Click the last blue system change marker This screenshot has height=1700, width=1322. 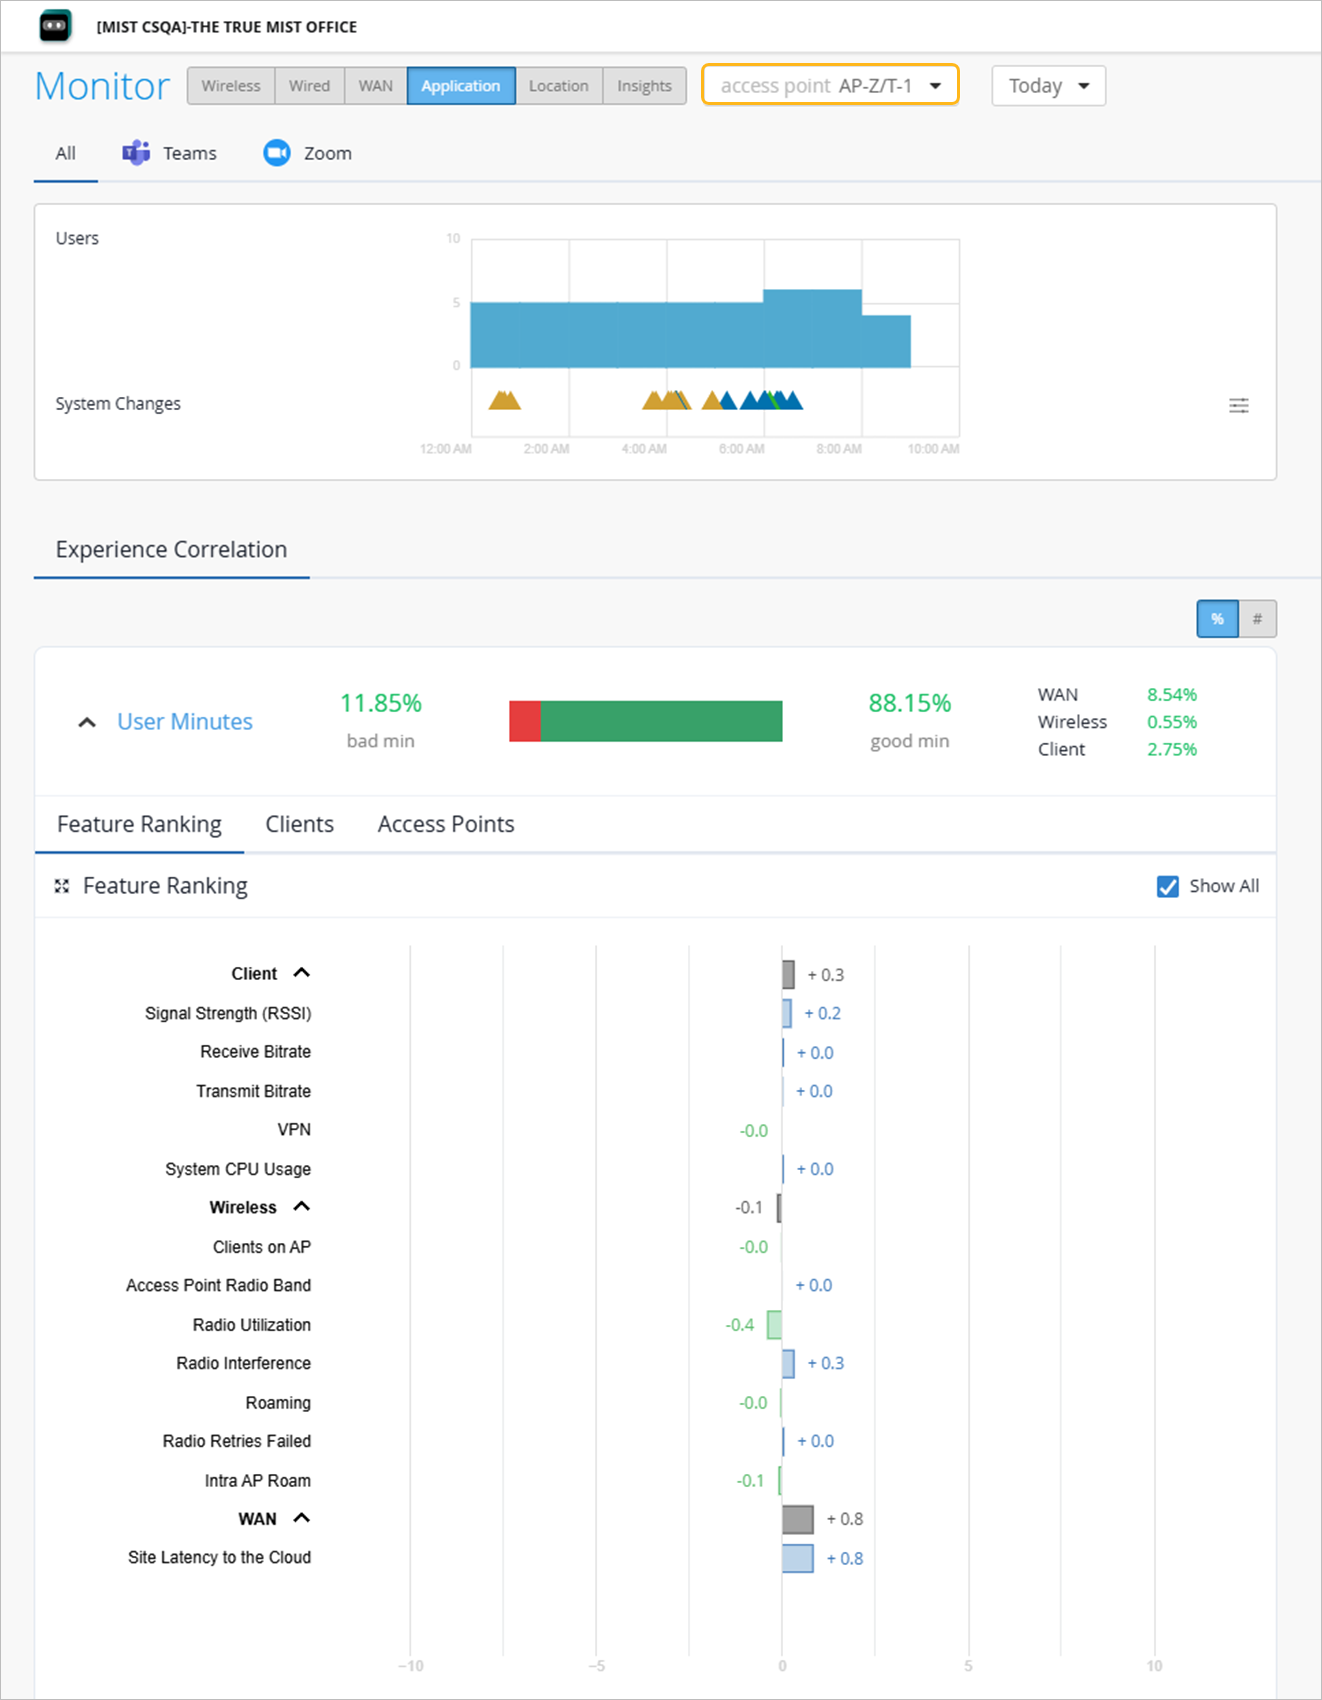(x=792, y=401)
